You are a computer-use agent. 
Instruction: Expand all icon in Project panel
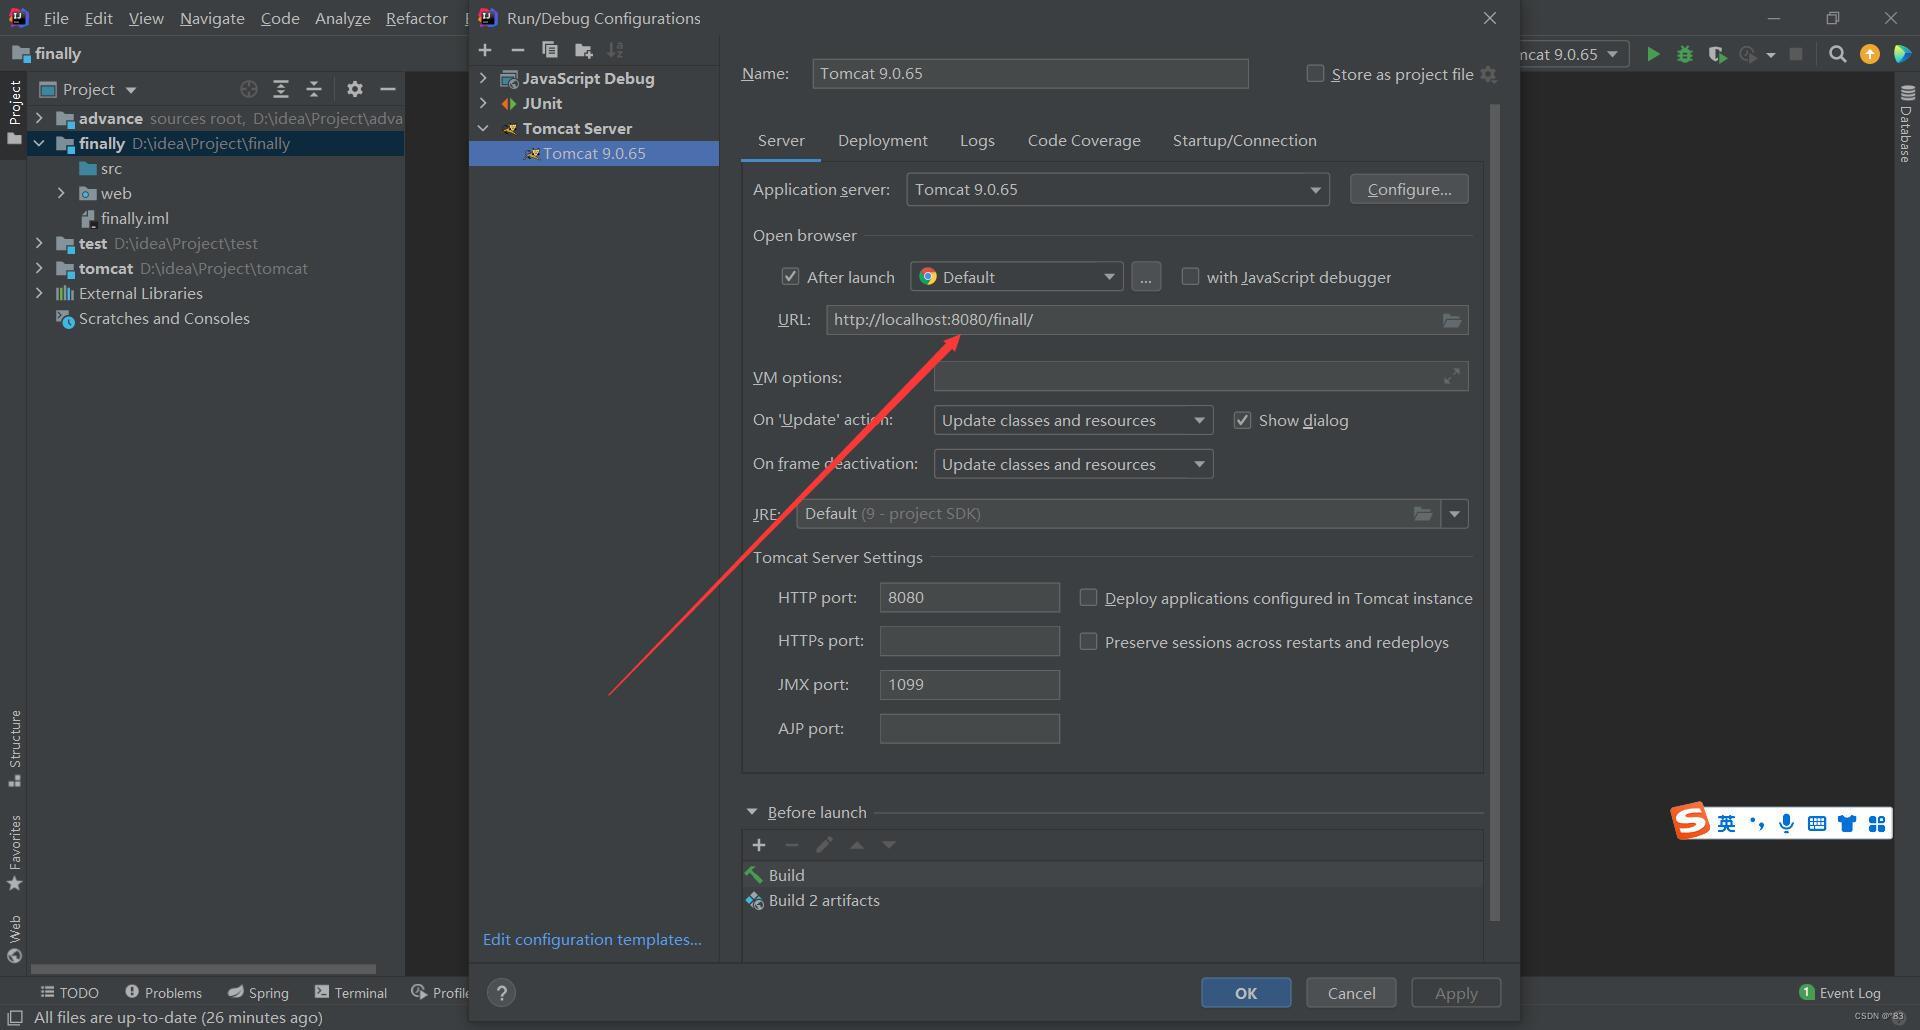coord(281,89)
